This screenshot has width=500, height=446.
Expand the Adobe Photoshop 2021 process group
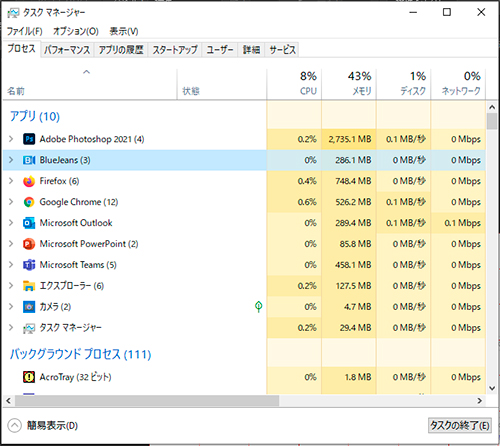click(11, 139)
